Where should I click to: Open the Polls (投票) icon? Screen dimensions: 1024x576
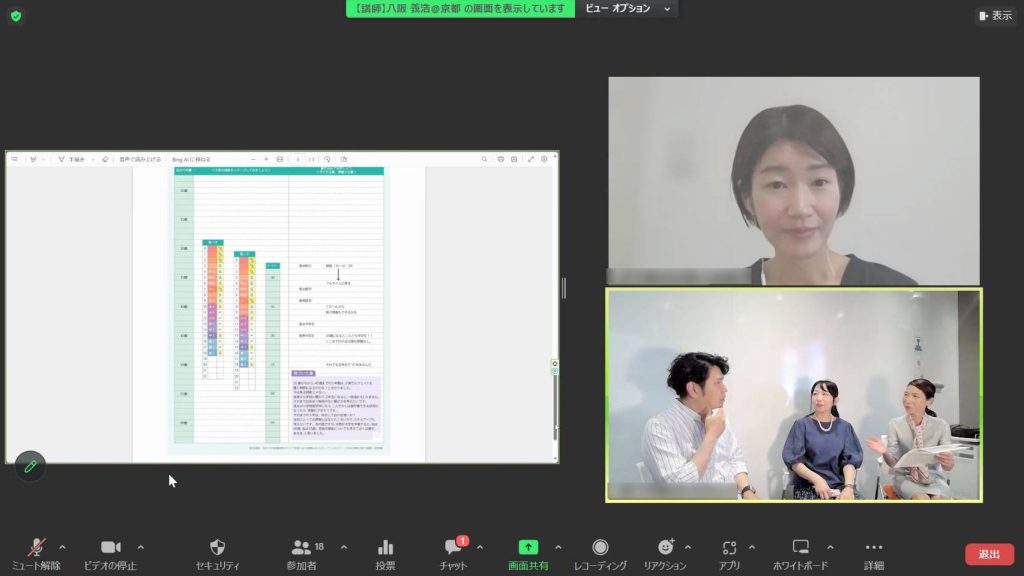tap(385, 548)
